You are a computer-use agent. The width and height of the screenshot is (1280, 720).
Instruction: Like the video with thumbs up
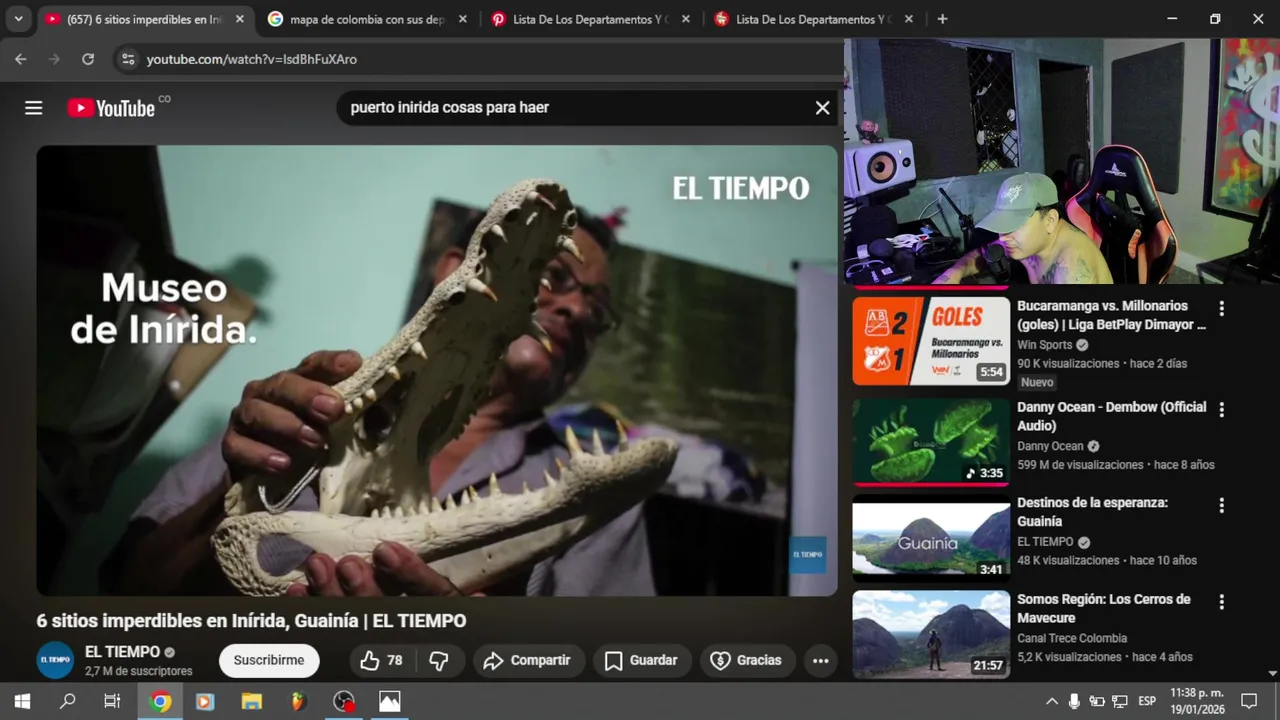click(381, 660)
